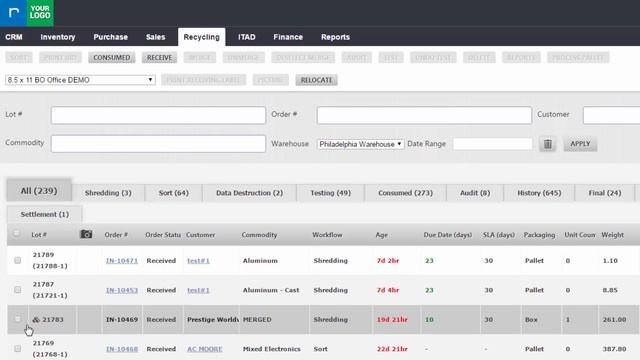640x360 pixels.
Task: Click the RECEIVE button
Action: point(160,58)
